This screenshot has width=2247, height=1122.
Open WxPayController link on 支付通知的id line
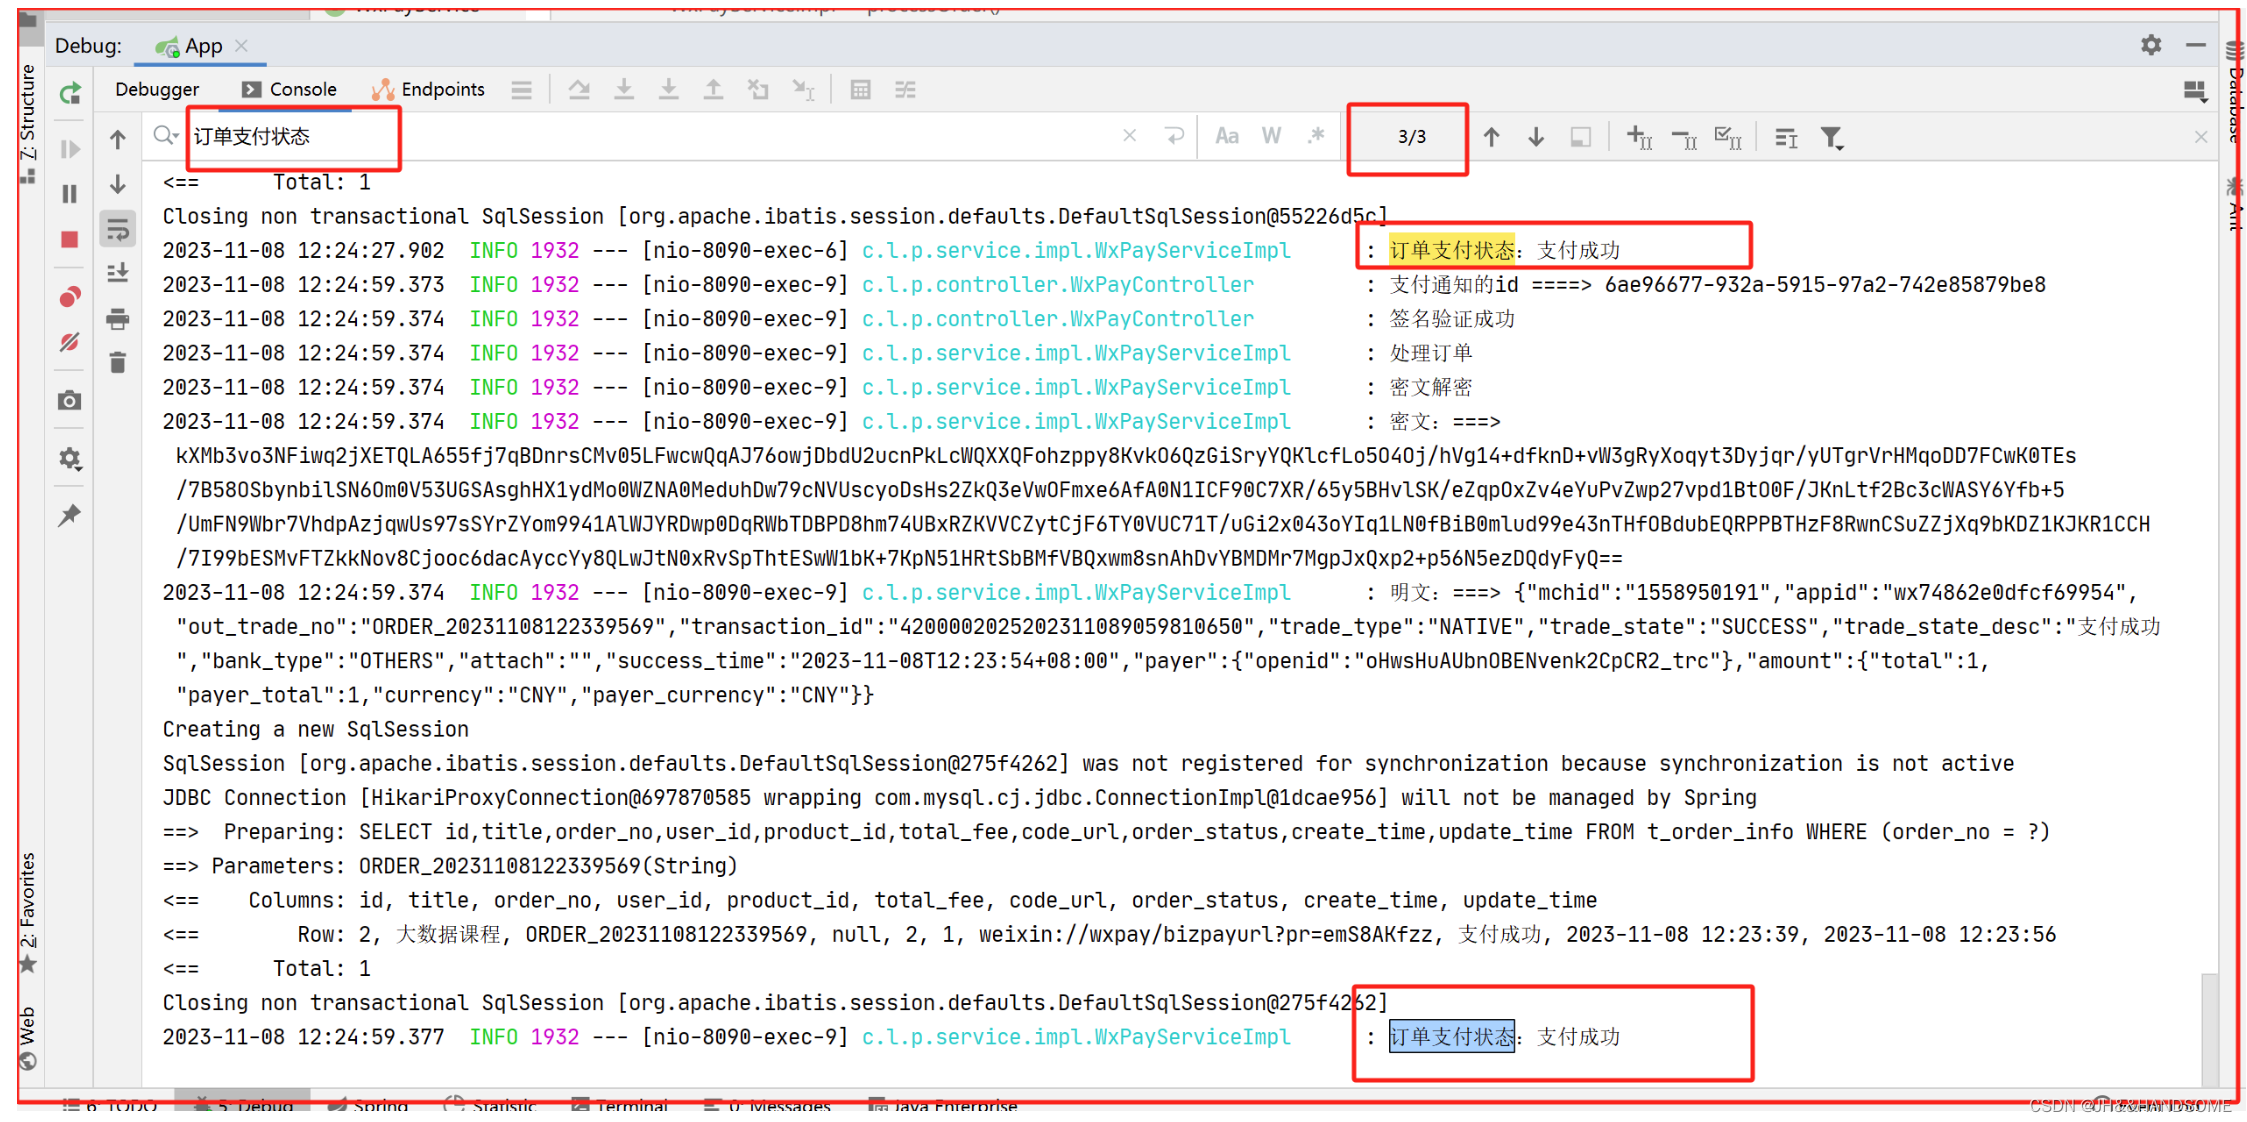click(1058, 285)
